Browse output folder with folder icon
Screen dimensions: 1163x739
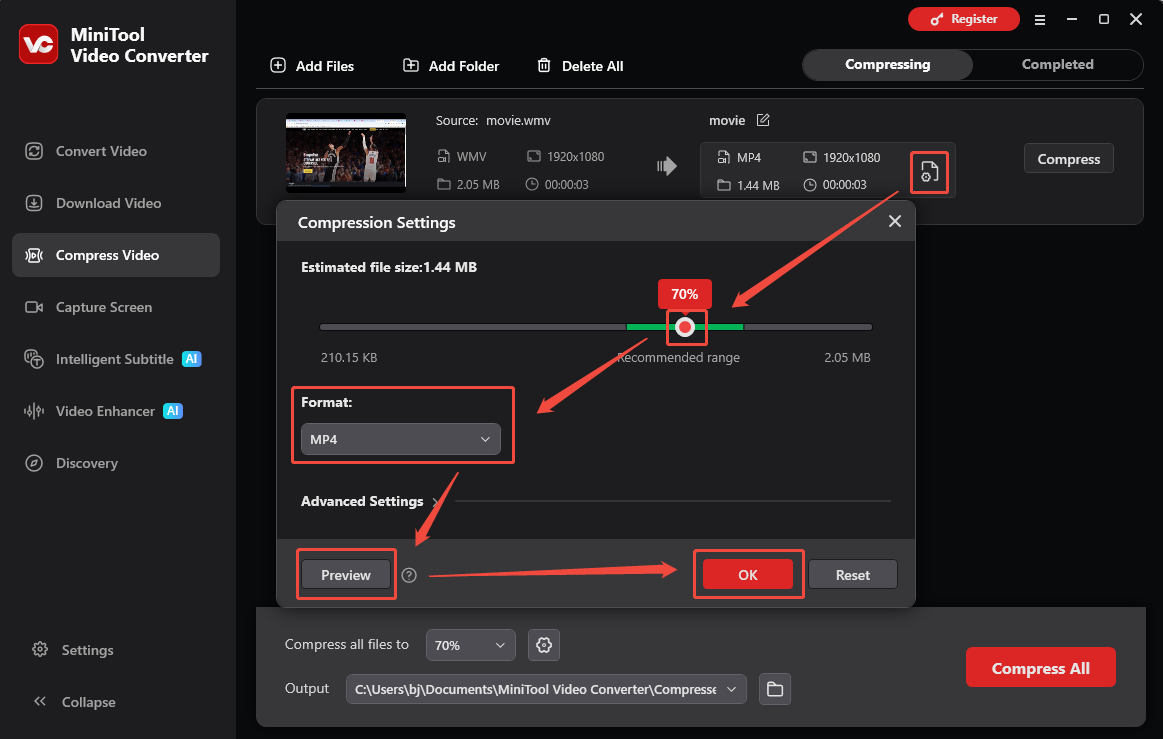pos(774,689)
